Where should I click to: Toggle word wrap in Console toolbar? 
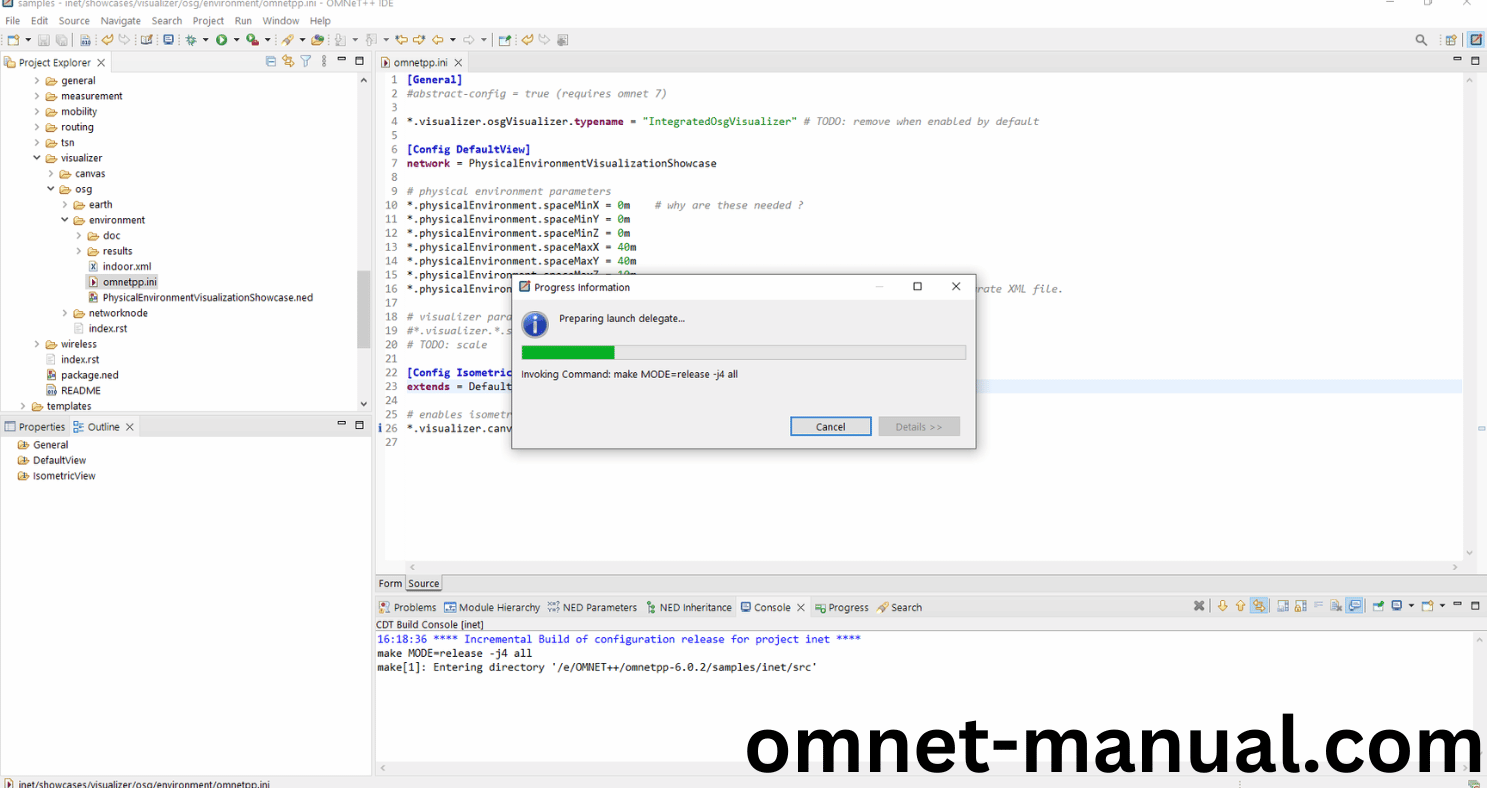(x=1318, y=606)
